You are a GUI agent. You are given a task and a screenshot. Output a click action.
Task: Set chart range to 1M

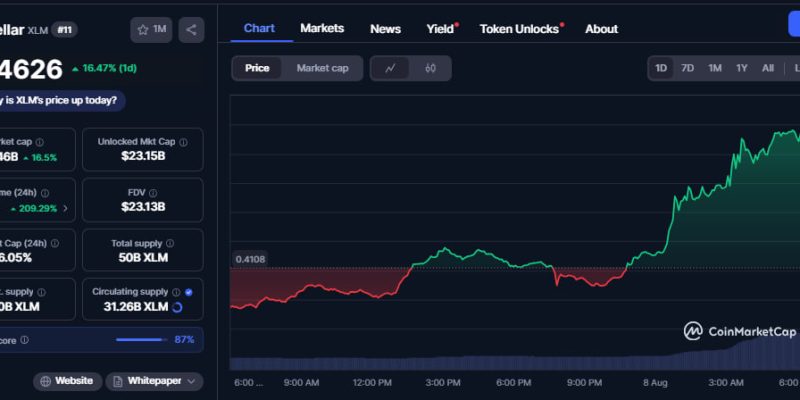point(715,68)
